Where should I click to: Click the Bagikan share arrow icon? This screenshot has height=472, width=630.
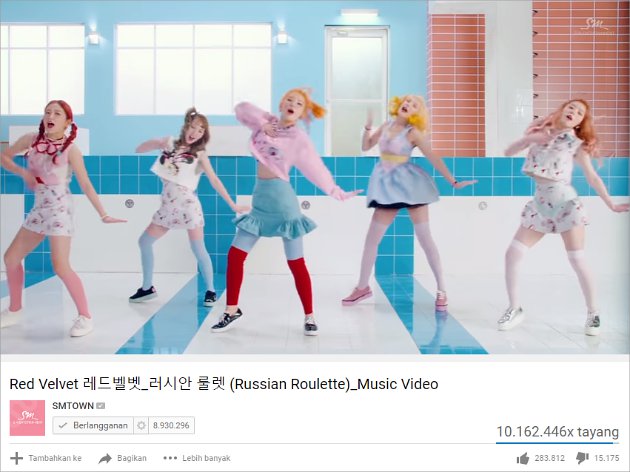coord(105,458)
